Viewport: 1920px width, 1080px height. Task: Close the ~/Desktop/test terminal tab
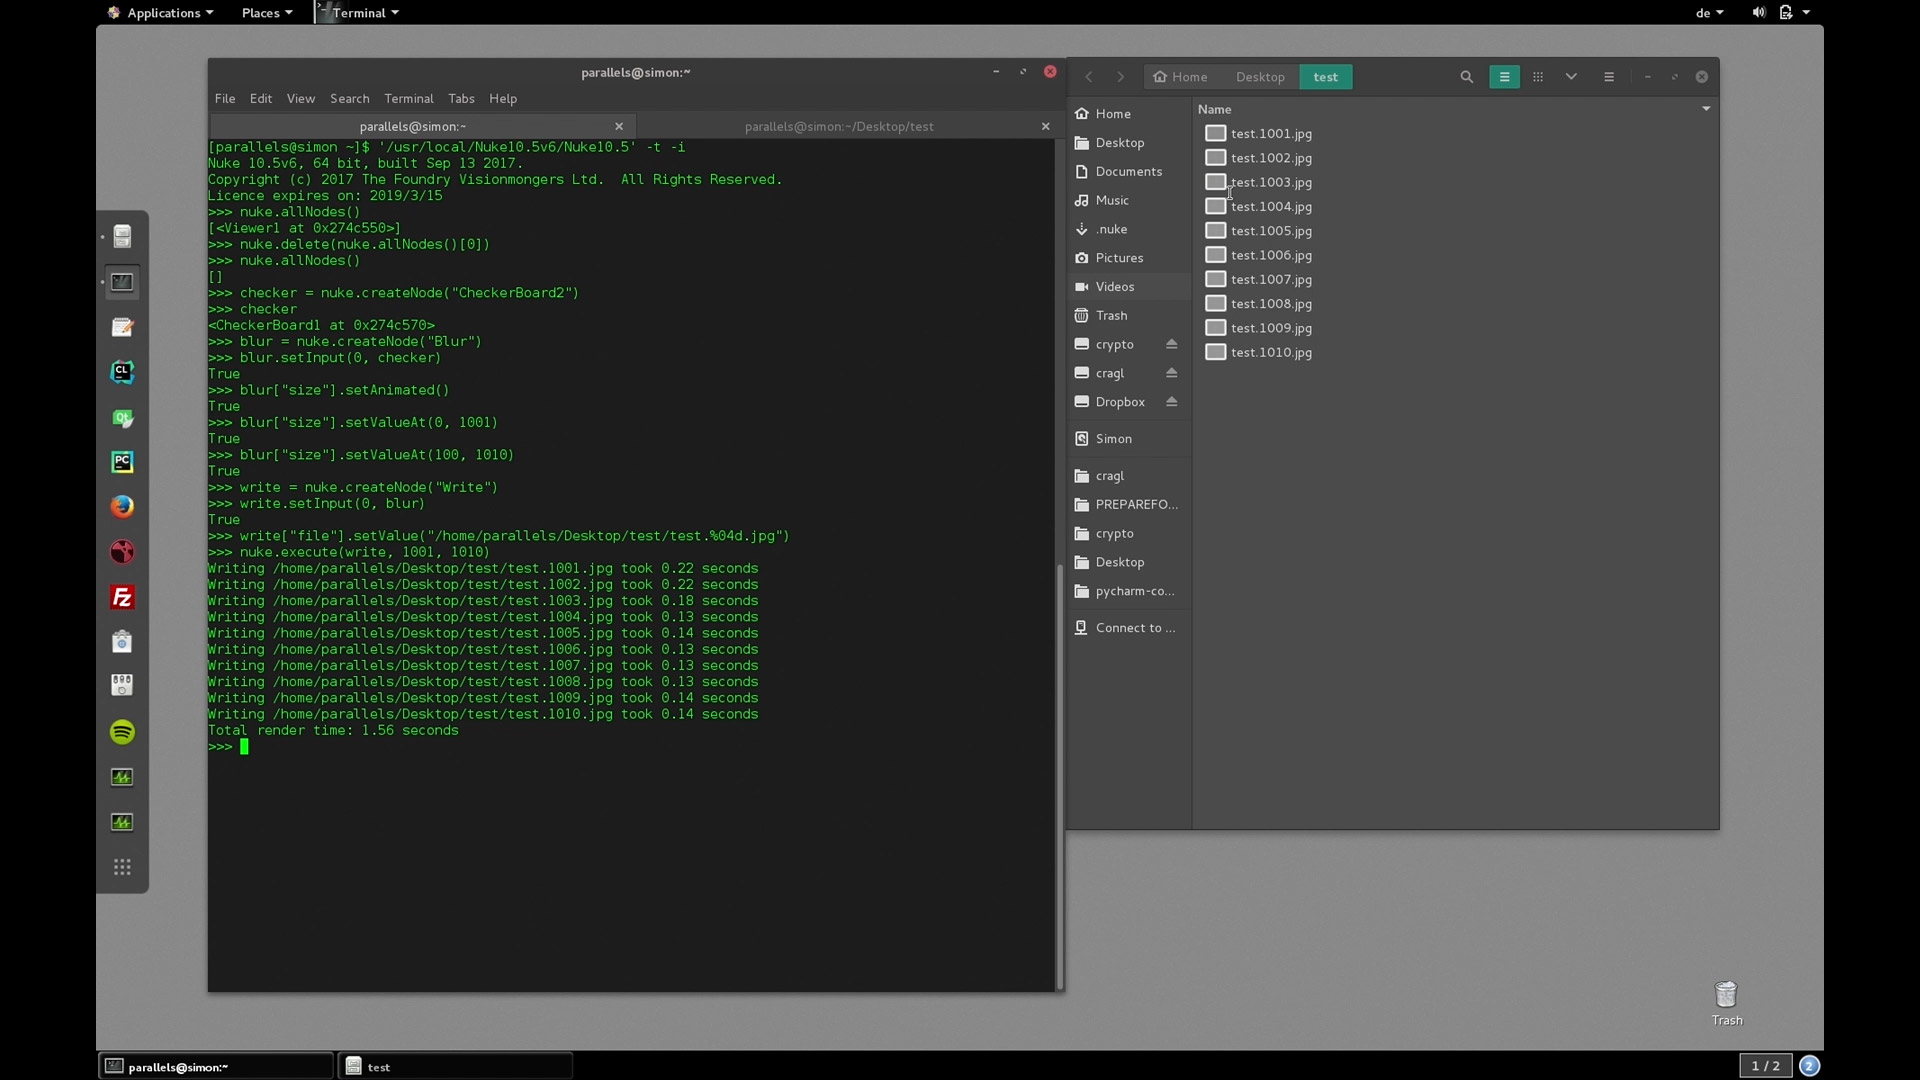[x=1046, y=126]
